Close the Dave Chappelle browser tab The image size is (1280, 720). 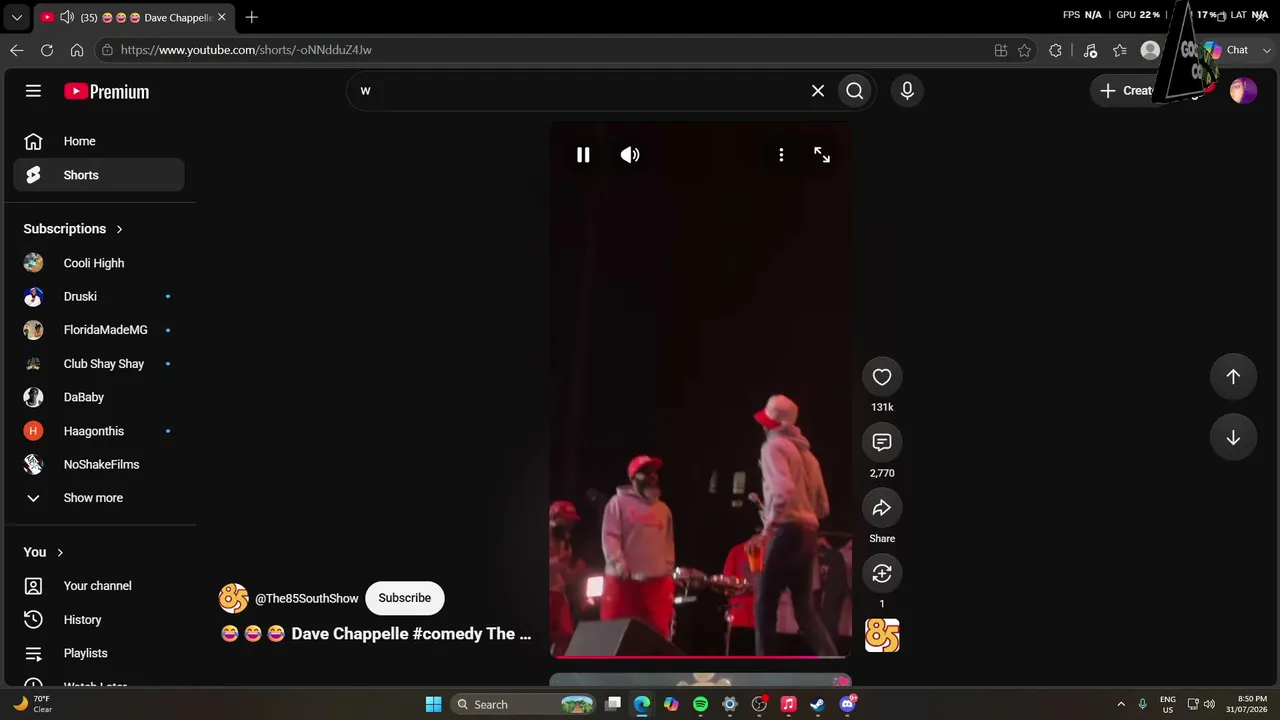click(x=221, y=17)
